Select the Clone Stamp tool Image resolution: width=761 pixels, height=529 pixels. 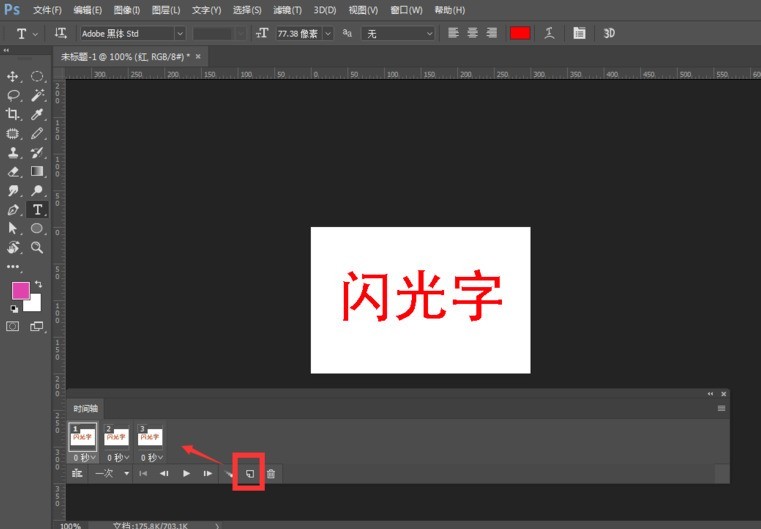13,152
